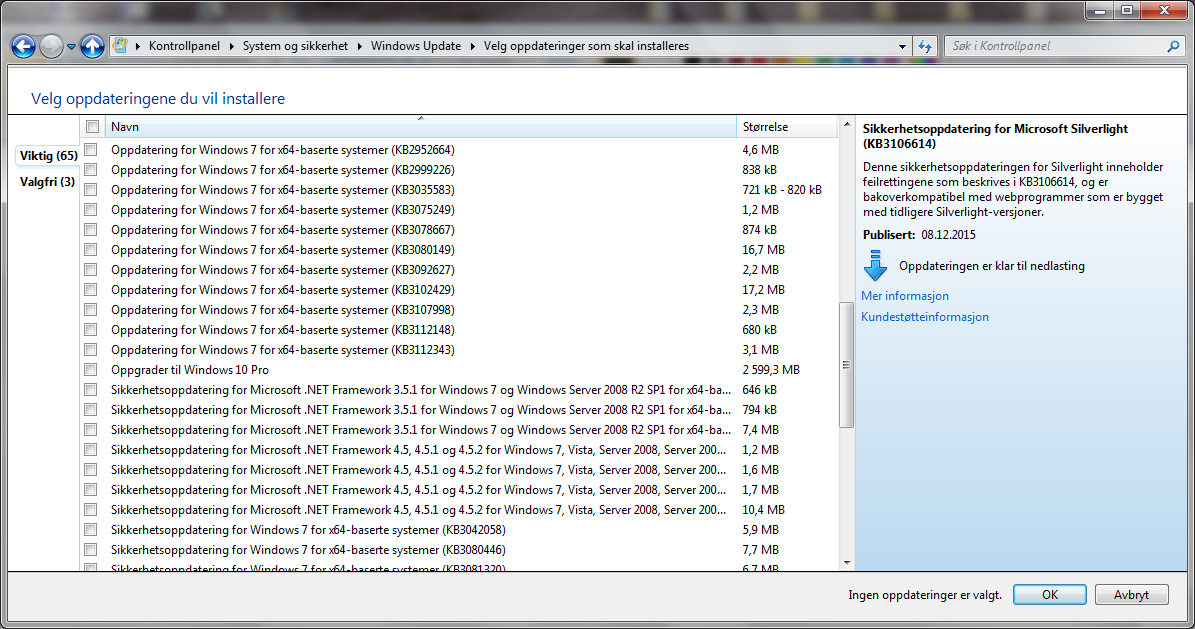
Task: Check the KB3042058 security update checkbox
Action: 91,529
